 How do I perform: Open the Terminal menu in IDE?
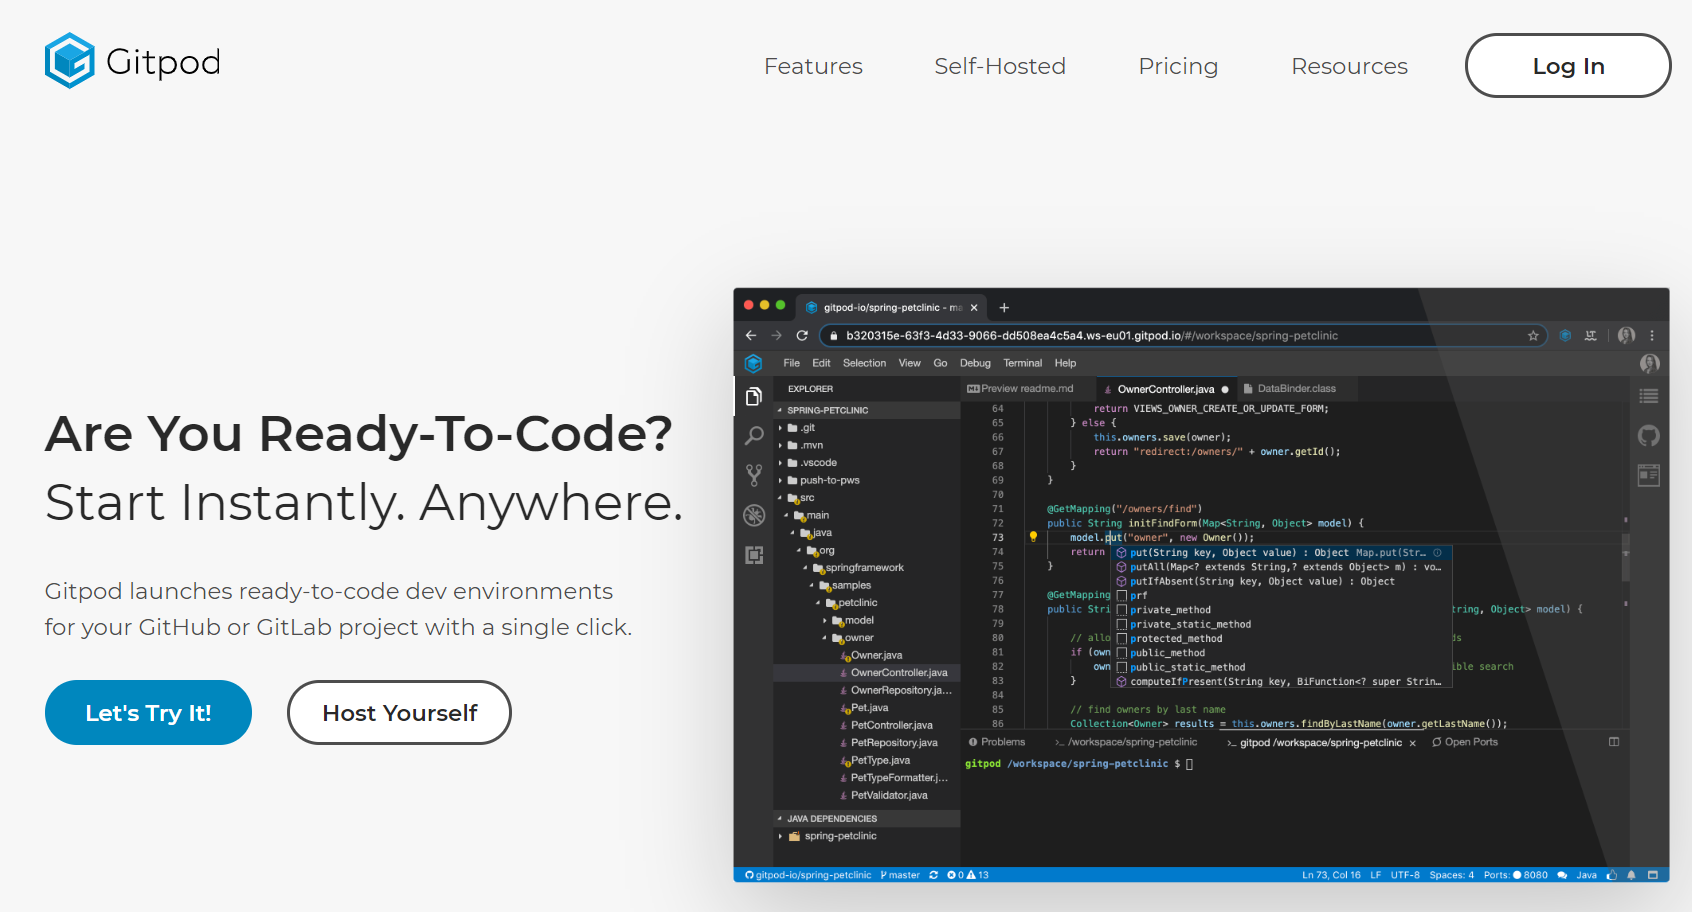pos(1022,363)
